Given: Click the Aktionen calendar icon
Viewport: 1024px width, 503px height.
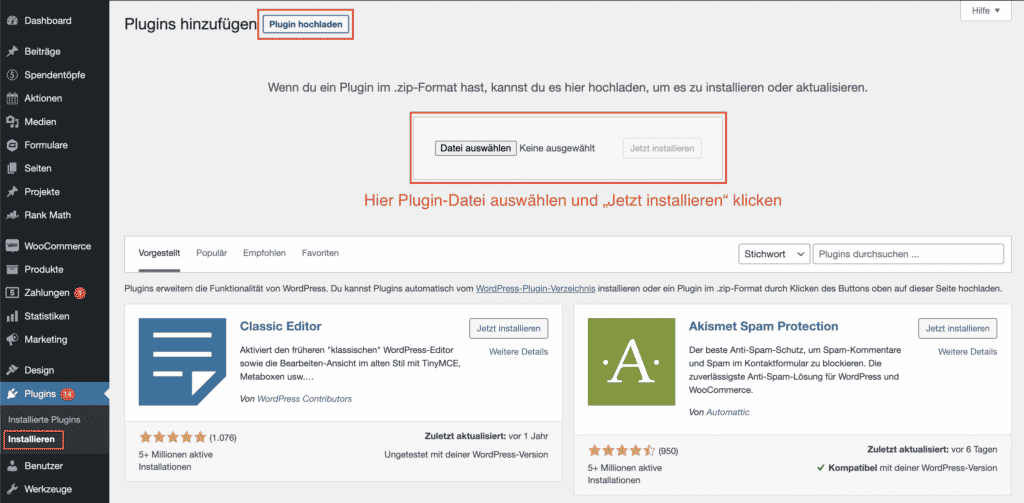Looking at the screenshot, I should (x=12, y=99).
